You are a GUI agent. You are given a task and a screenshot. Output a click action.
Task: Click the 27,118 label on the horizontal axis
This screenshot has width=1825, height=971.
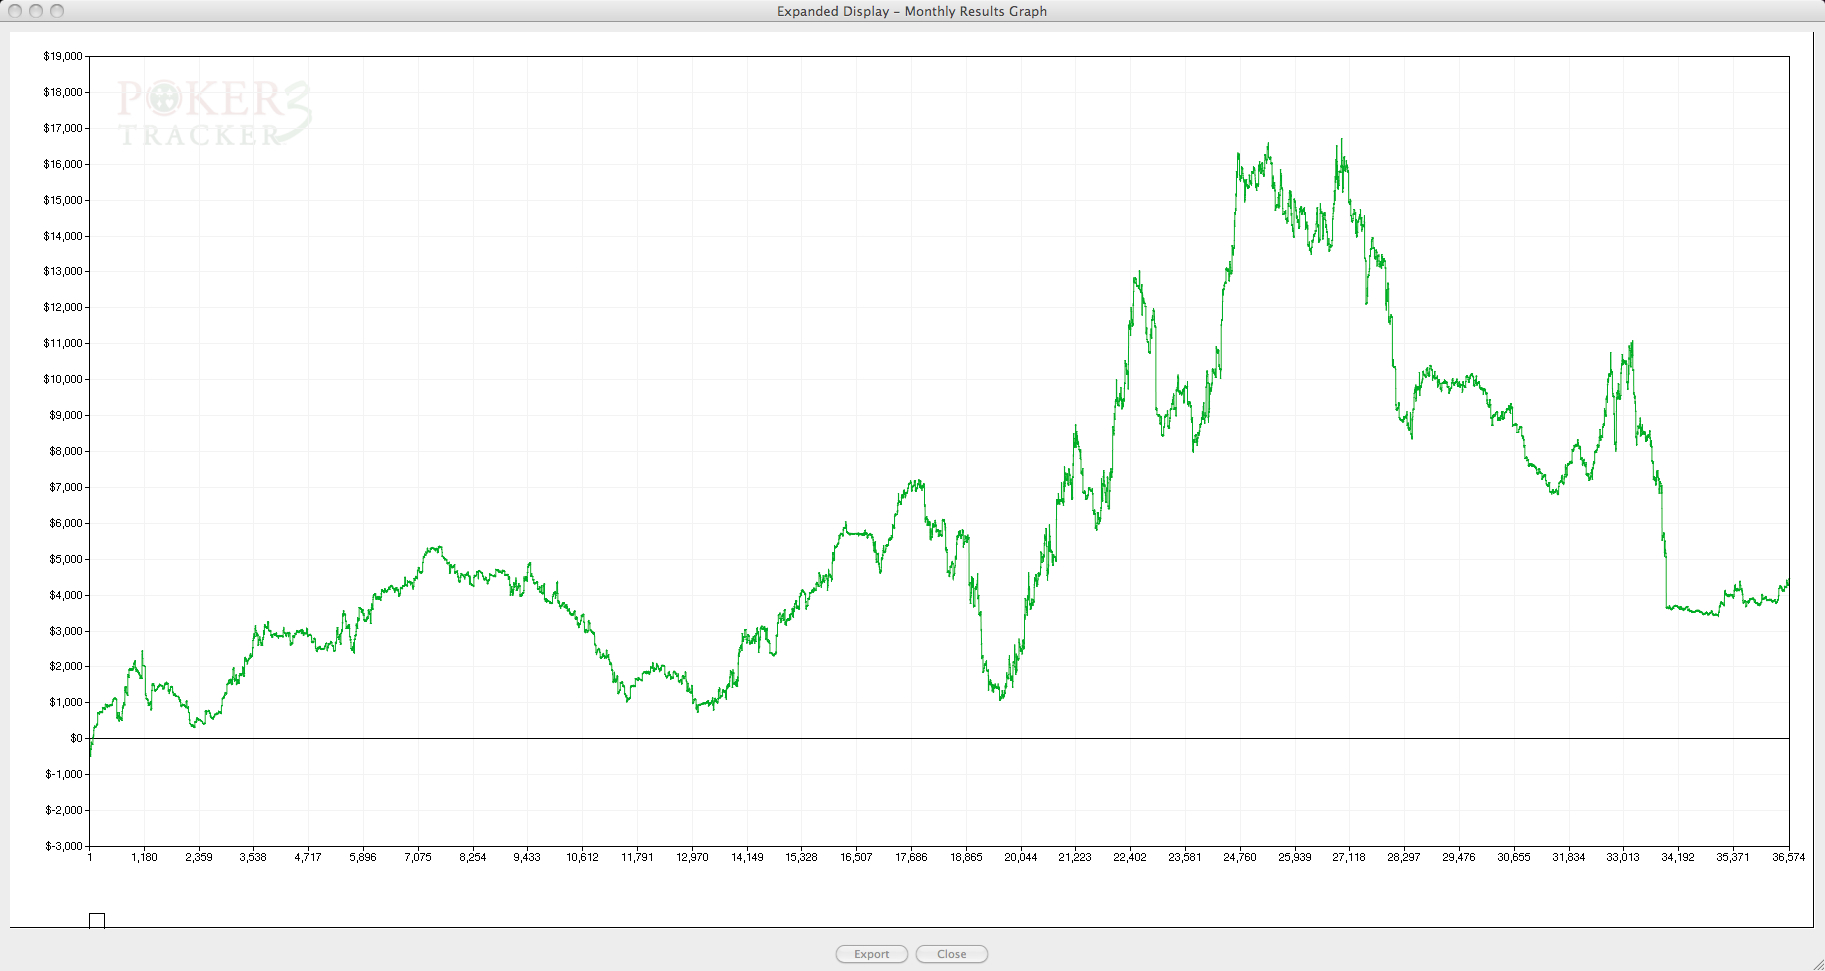point(1349,857)
